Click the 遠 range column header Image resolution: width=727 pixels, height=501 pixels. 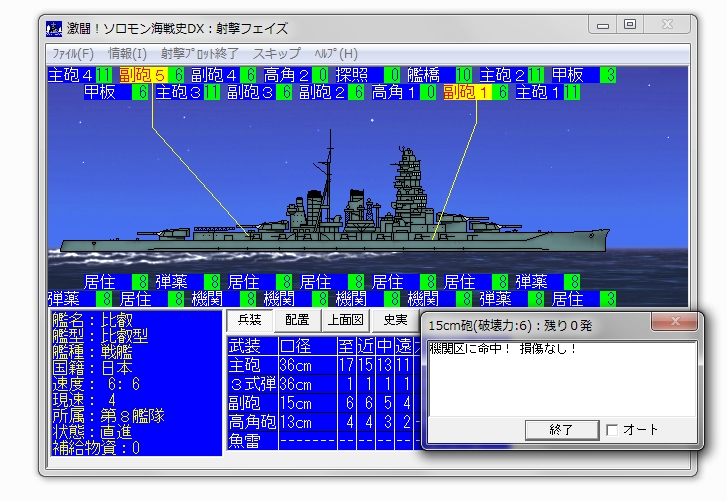pos(403,346)
